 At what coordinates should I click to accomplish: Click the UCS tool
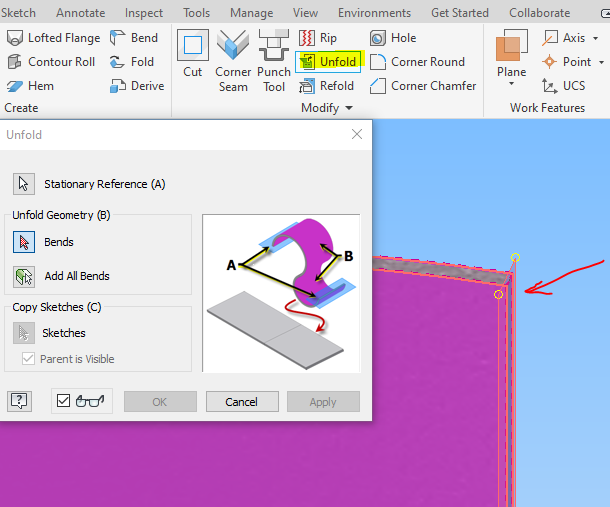tap(563, 86)
